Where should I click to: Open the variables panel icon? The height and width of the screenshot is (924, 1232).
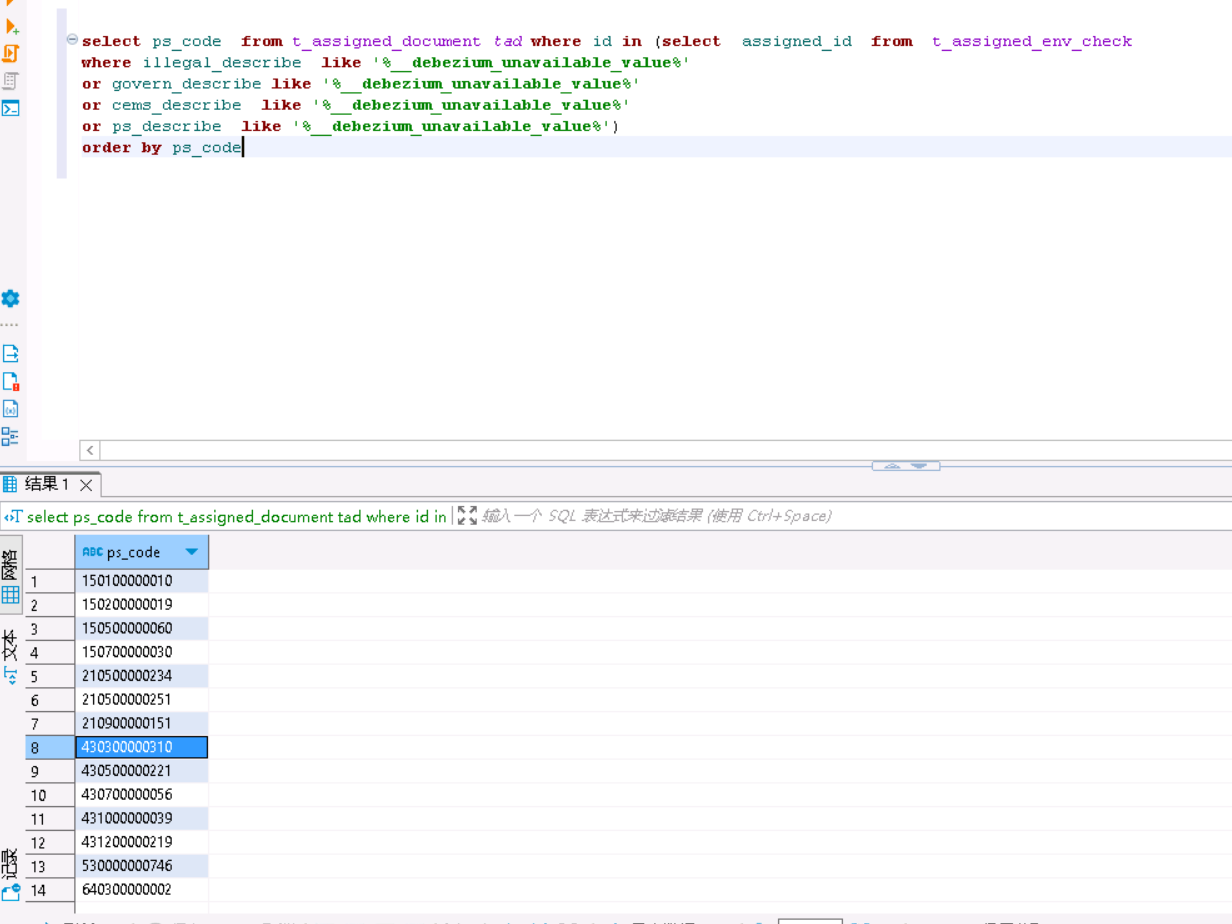pos(11,409)
